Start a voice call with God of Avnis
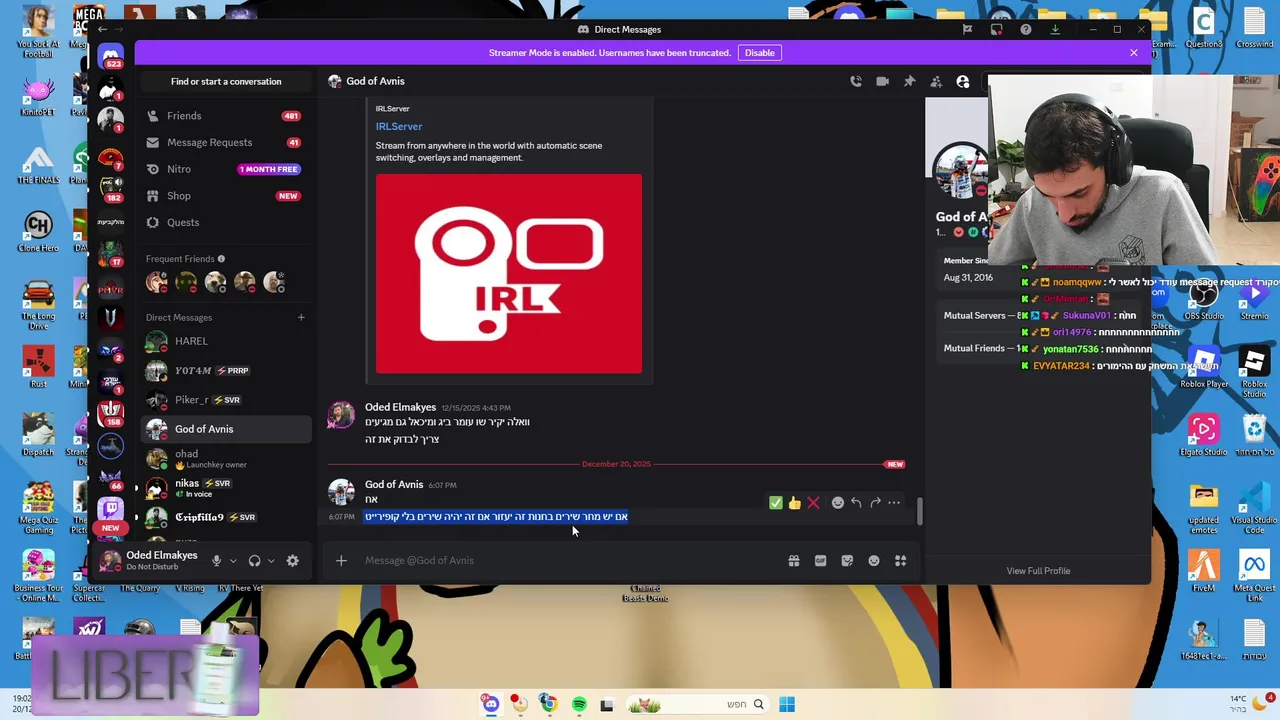Image resolution: width=1280 pixels, height=720 pixels. [x=856, y=81]
